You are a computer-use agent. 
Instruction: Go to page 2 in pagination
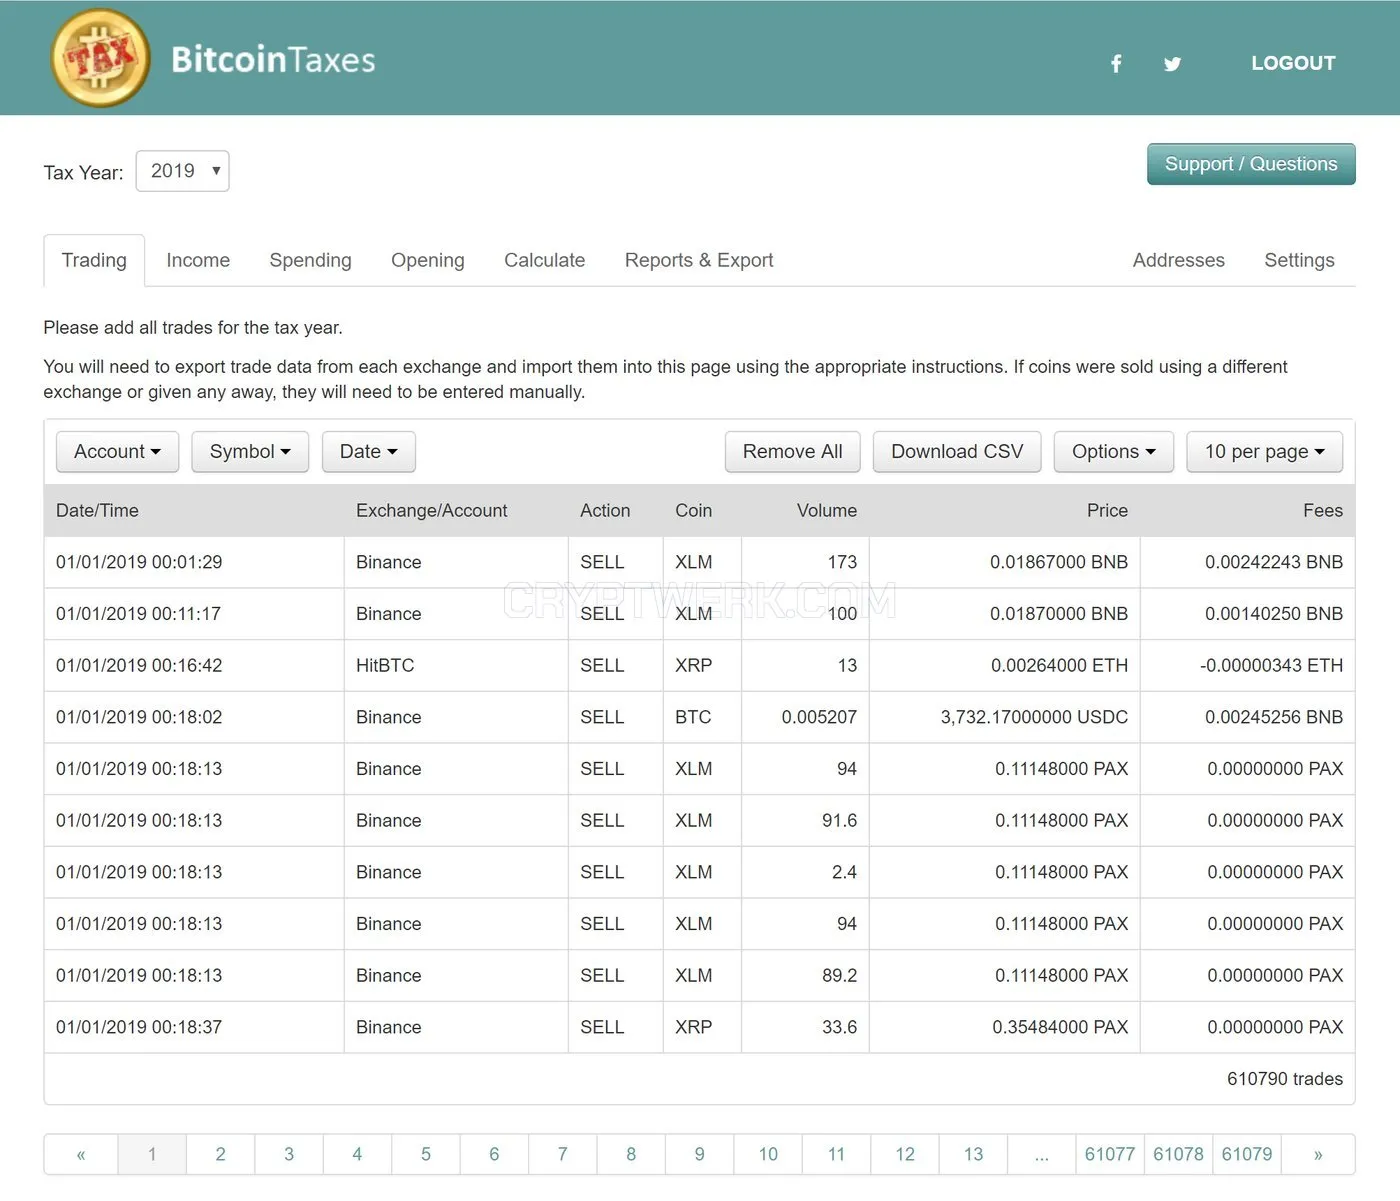220,1154
